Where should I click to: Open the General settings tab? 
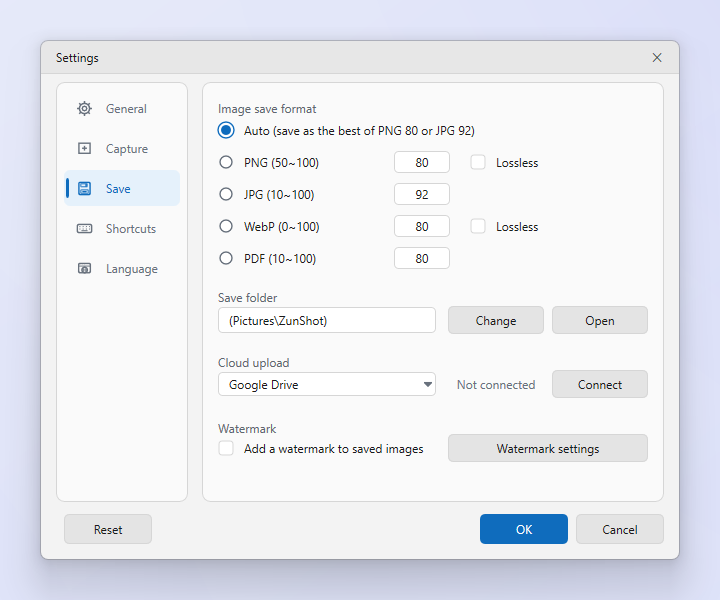click(x=122, y=109)
